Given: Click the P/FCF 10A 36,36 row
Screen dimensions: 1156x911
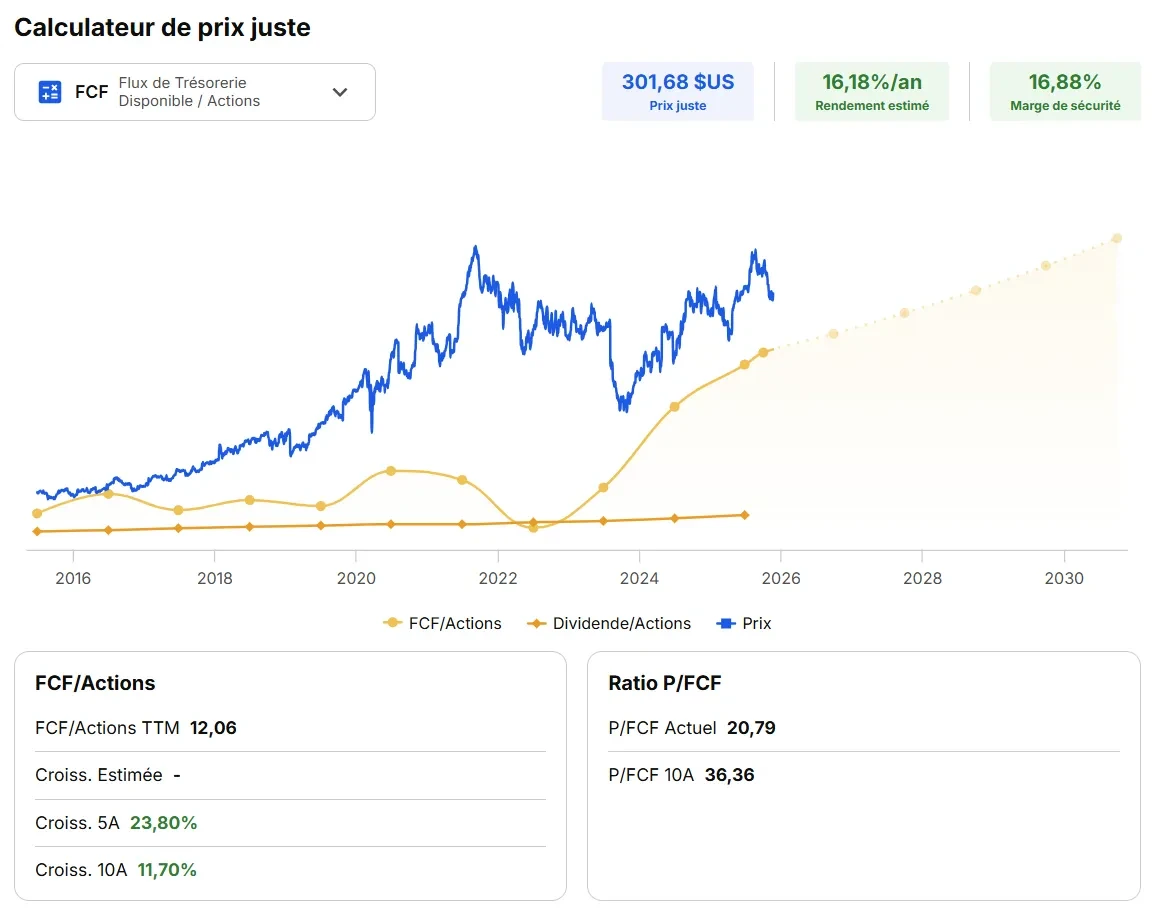Looking at the screenshot, I should [x=681, y=775].
